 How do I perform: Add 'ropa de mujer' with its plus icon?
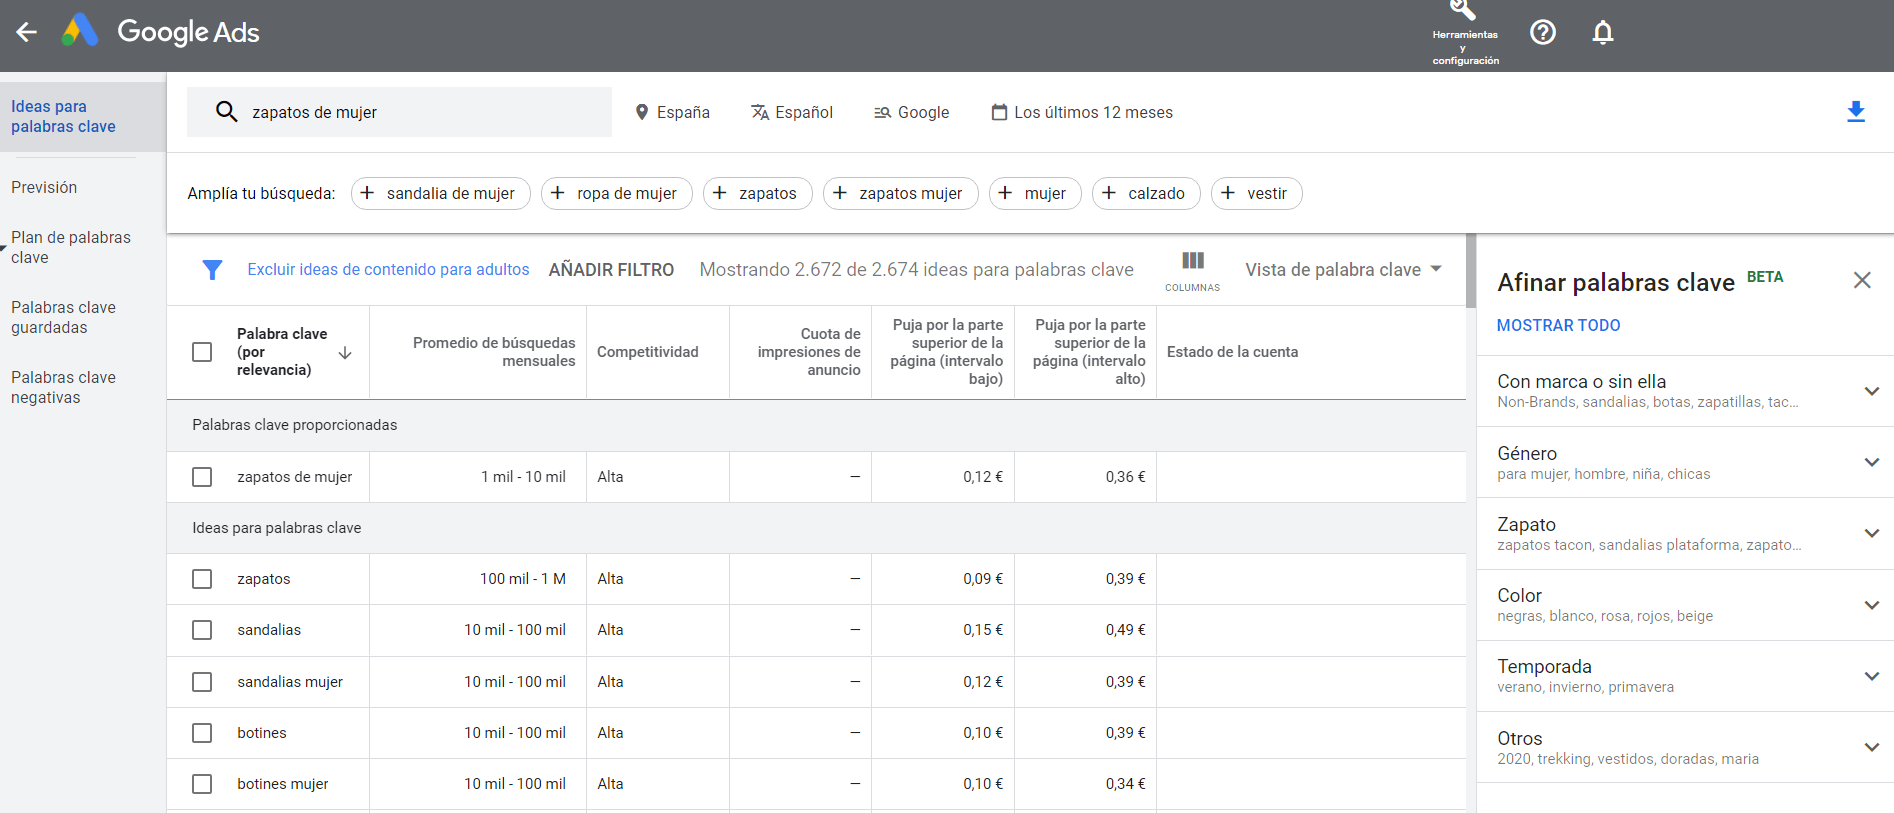click(x=558, y=193)
